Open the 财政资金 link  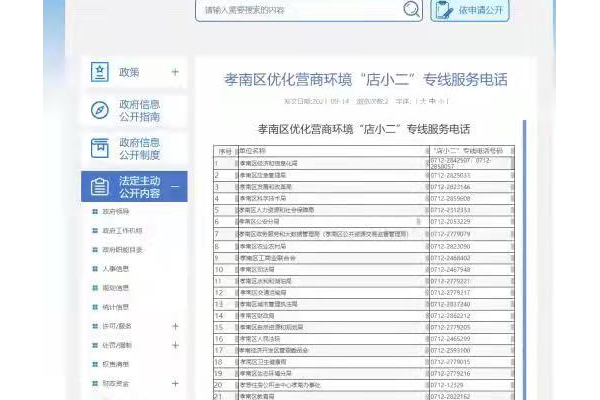[x=116, y=384]
